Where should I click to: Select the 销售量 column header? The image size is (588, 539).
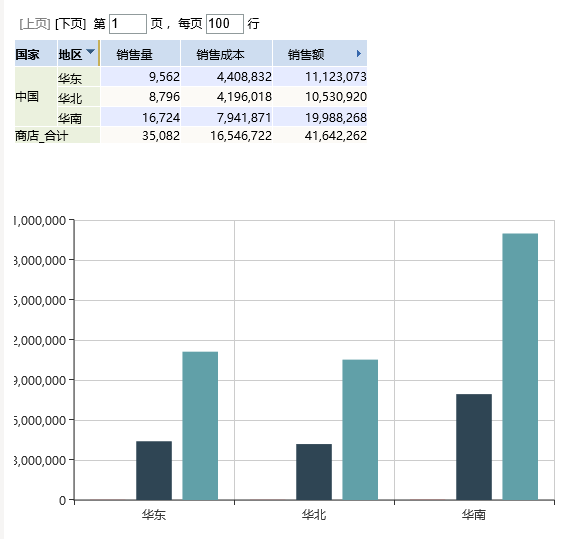coord(141,53)
